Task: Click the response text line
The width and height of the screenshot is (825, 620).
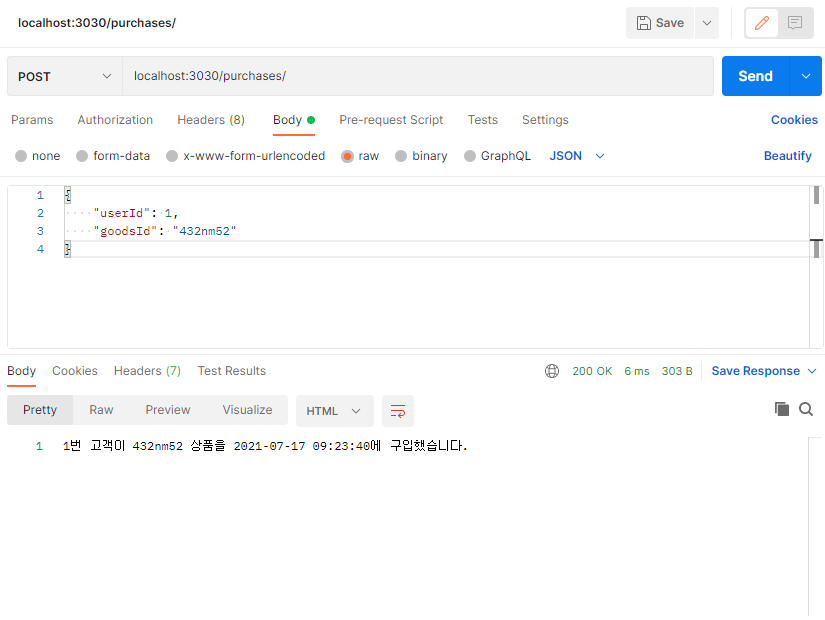Action: (x=265, y=446)
